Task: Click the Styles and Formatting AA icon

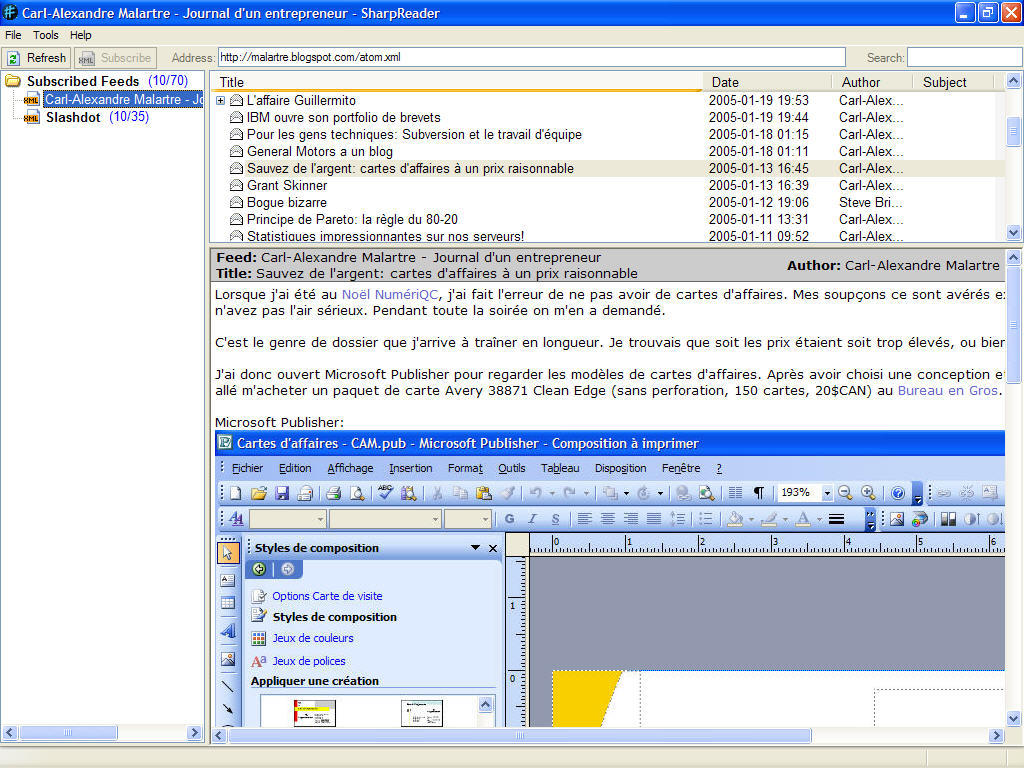Action: tap(236, 519)
